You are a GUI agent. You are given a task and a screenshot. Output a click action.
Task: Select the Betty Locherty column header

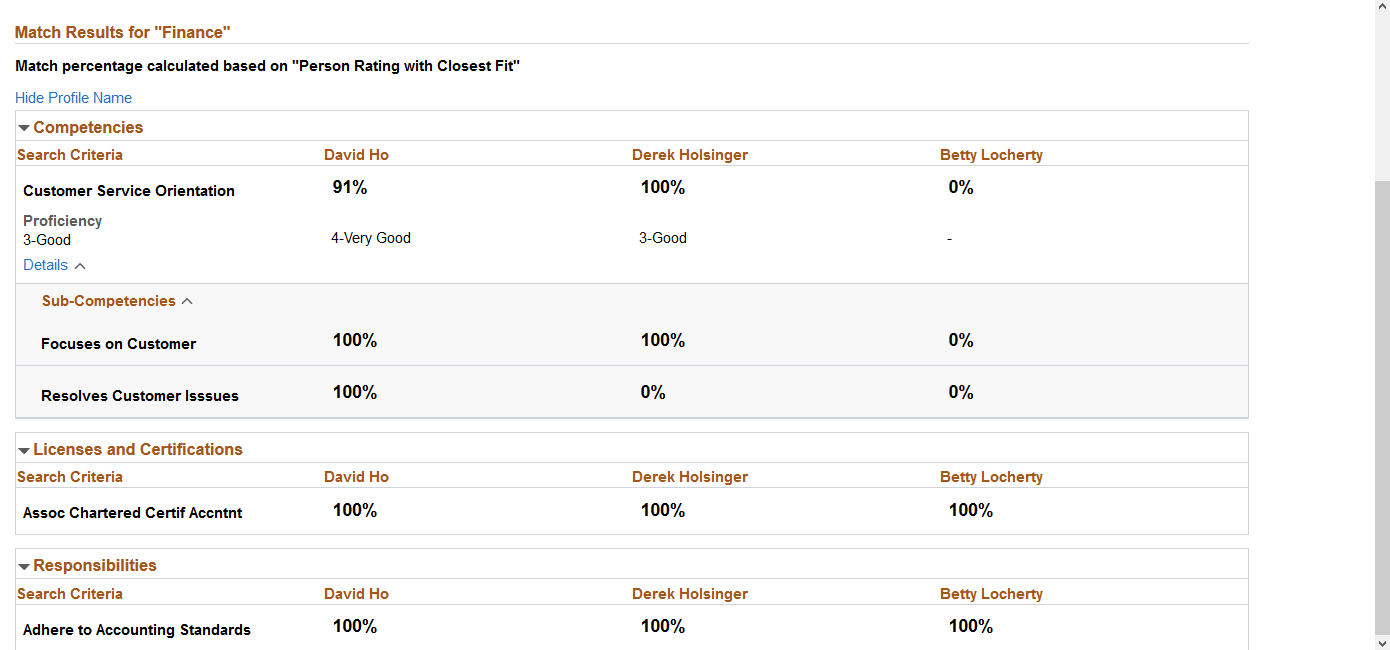tap(991, 154)
